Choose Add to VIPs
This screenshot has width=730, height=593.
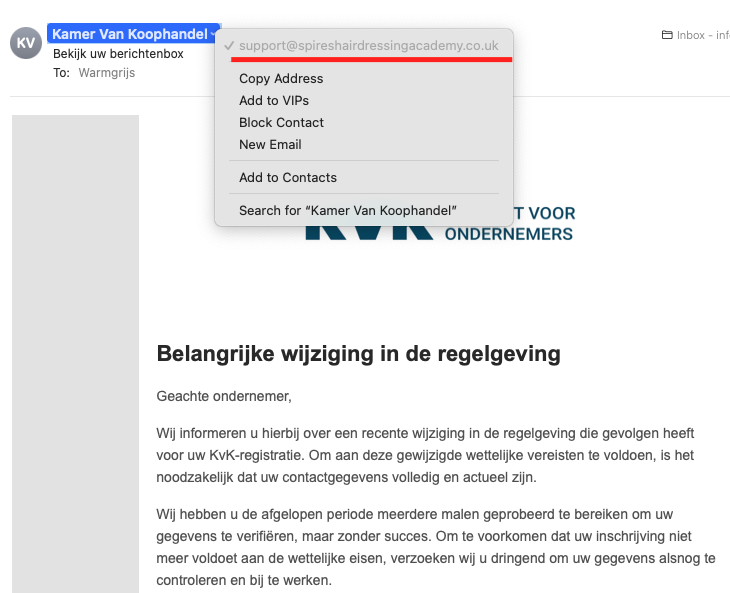[274, 100]
